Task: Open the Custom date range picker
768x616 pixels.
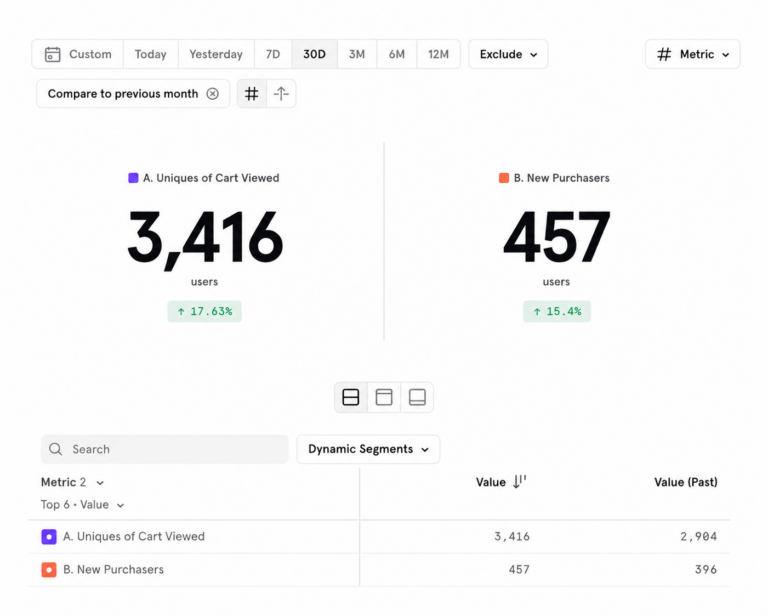Action: pos(78,54)
